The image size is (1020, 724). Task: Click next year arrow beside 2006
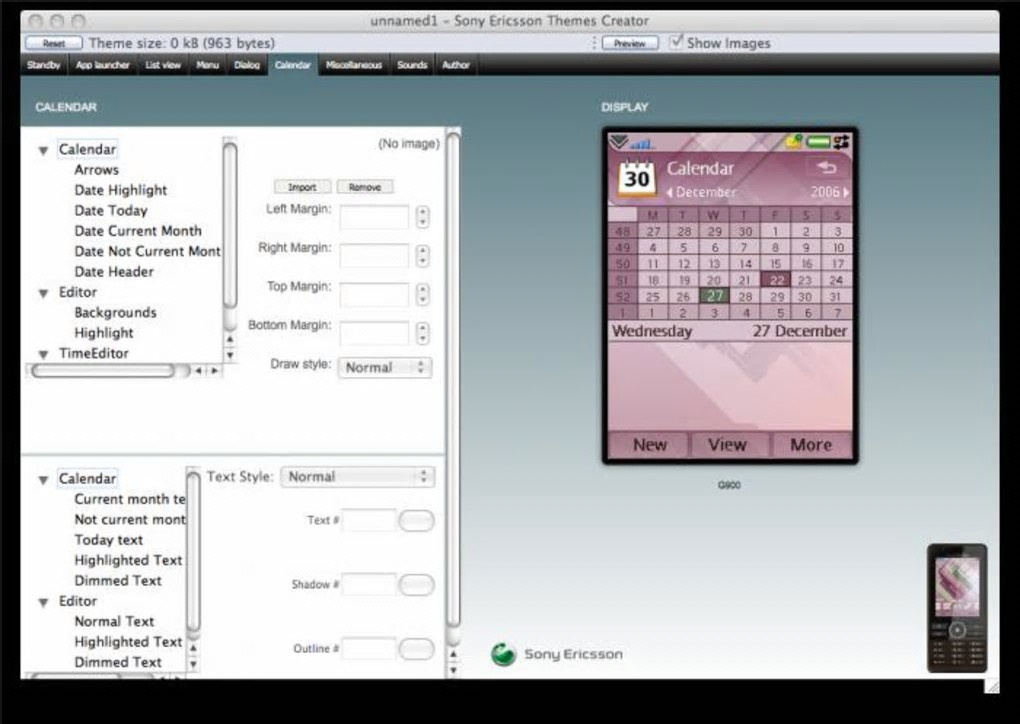coord(846,193)
